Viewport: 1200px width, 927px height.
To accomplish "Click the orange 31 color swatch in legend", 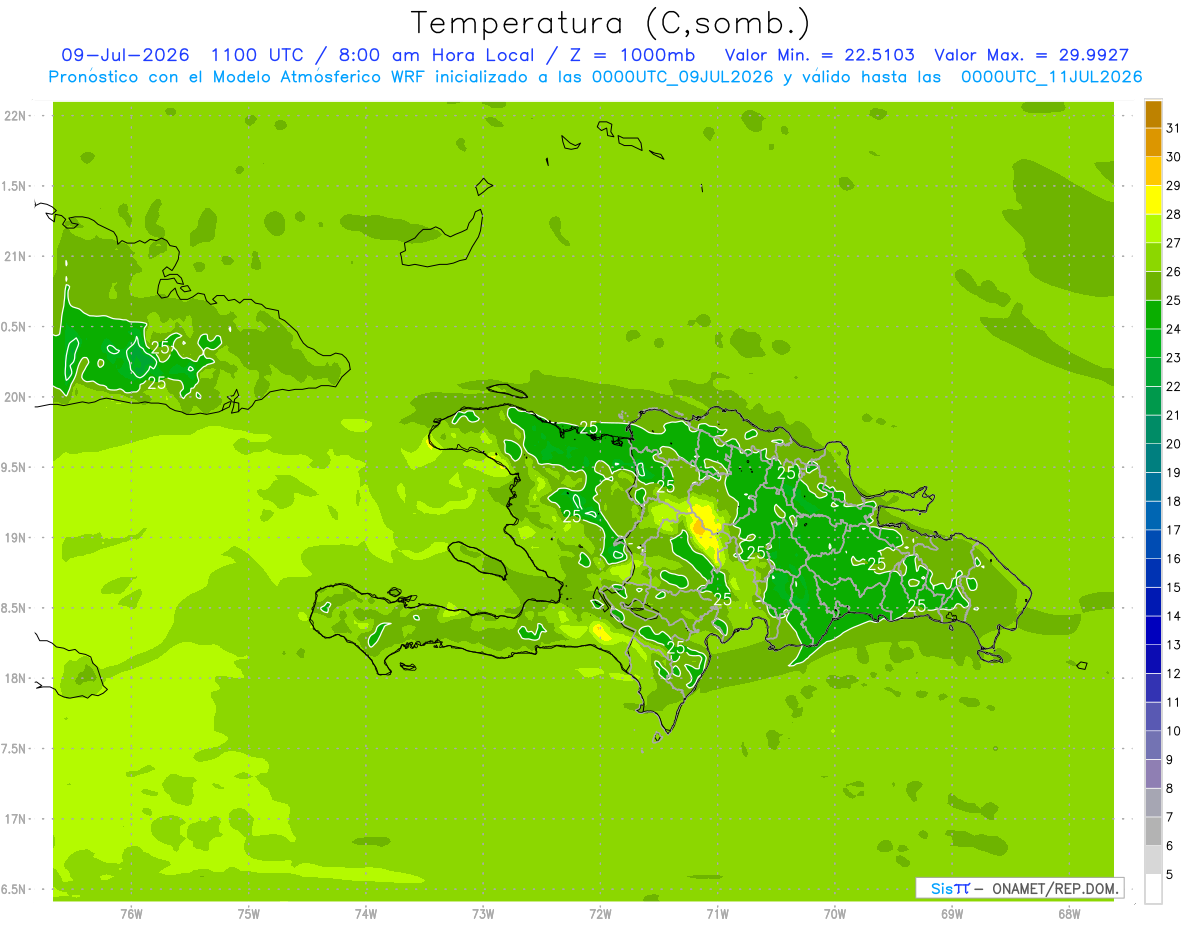I will (x=1153, y=115).
